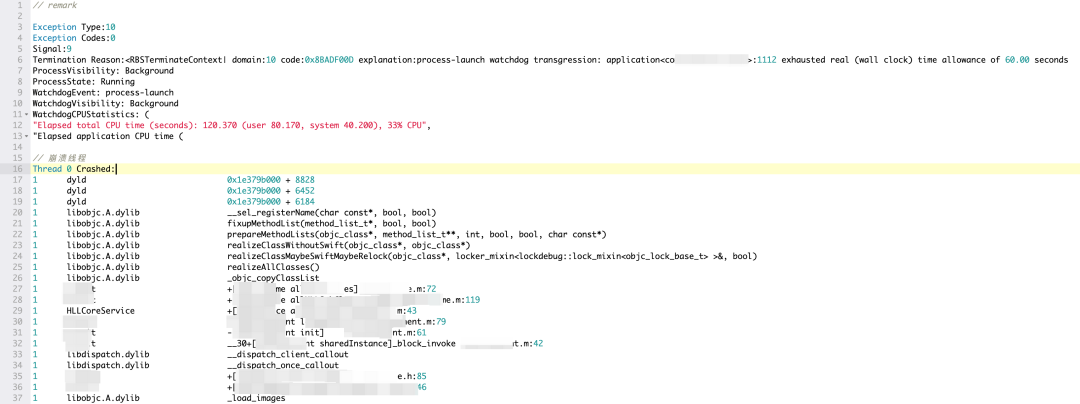Click the 'HLLCoreService' module name
Viewport: 1080px width, 404px height.
tap(101, 312)
